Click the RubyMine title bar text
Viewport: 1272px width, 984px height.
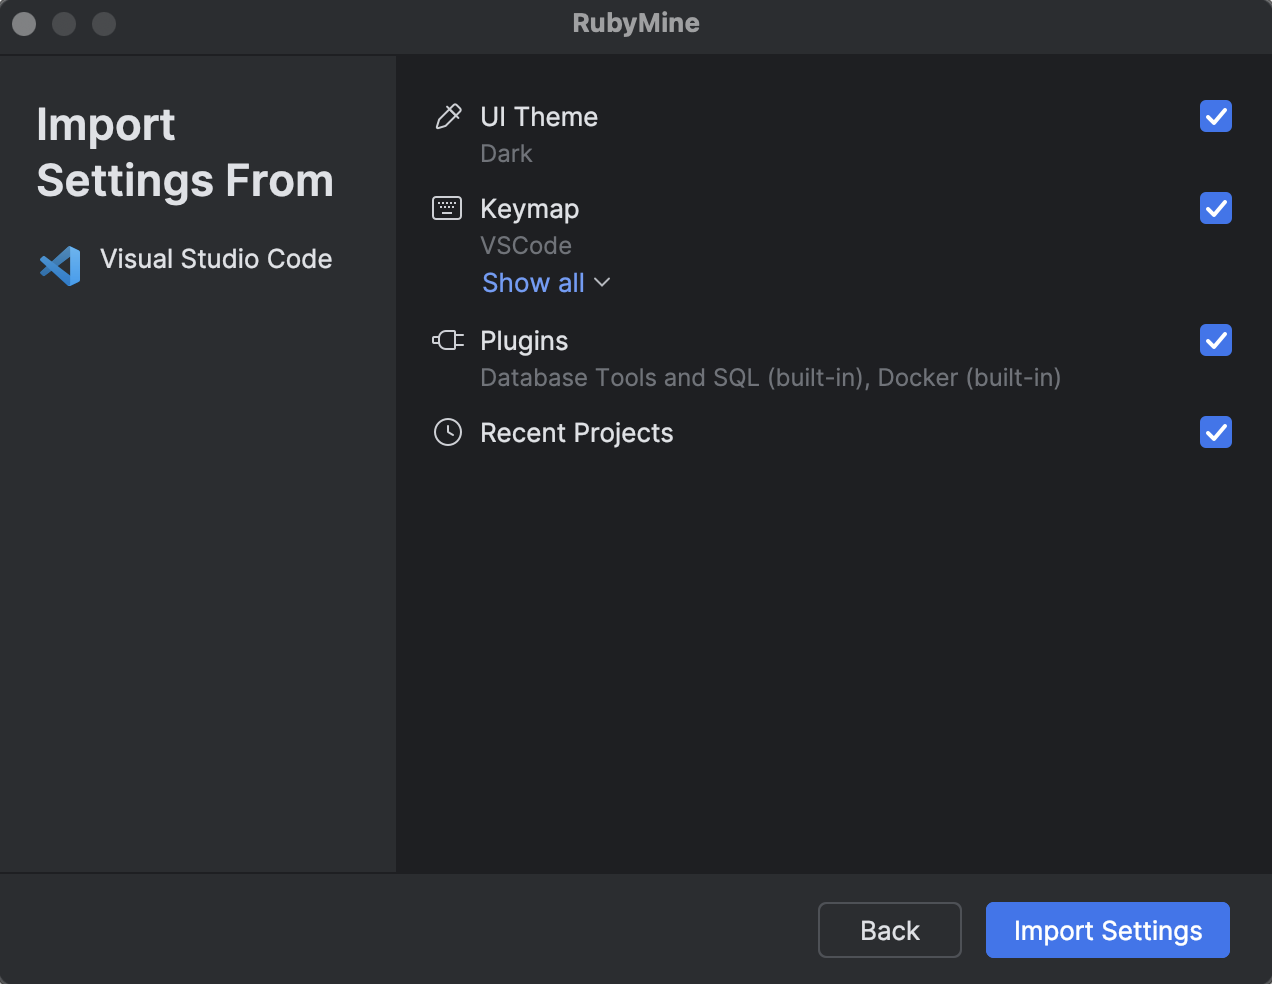click(636, 23)
